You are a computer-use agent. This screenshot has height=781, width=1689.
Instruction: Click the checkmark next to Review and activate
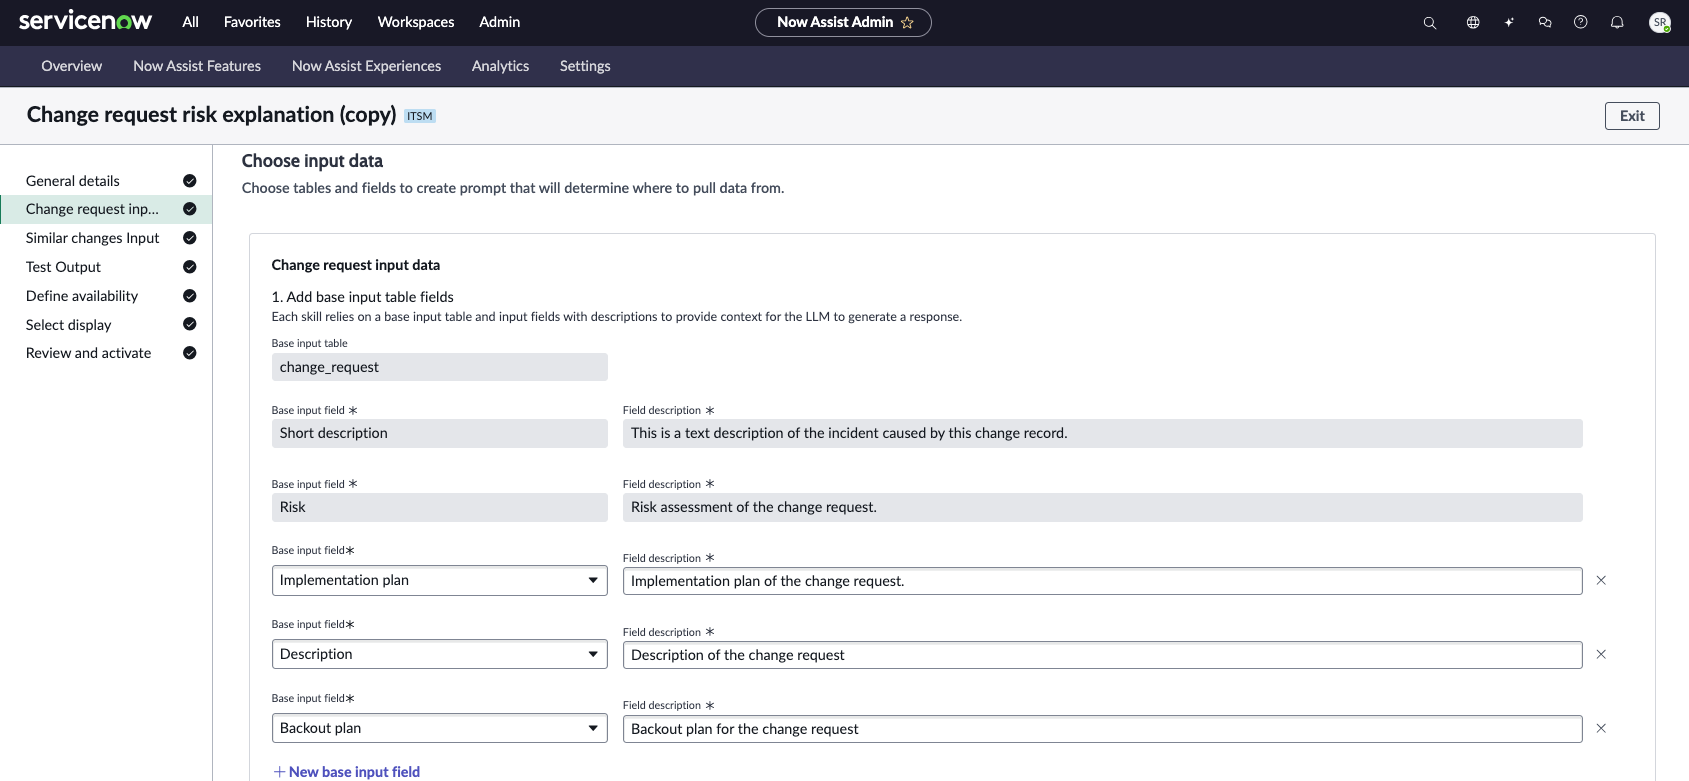(x=190, y=353)
